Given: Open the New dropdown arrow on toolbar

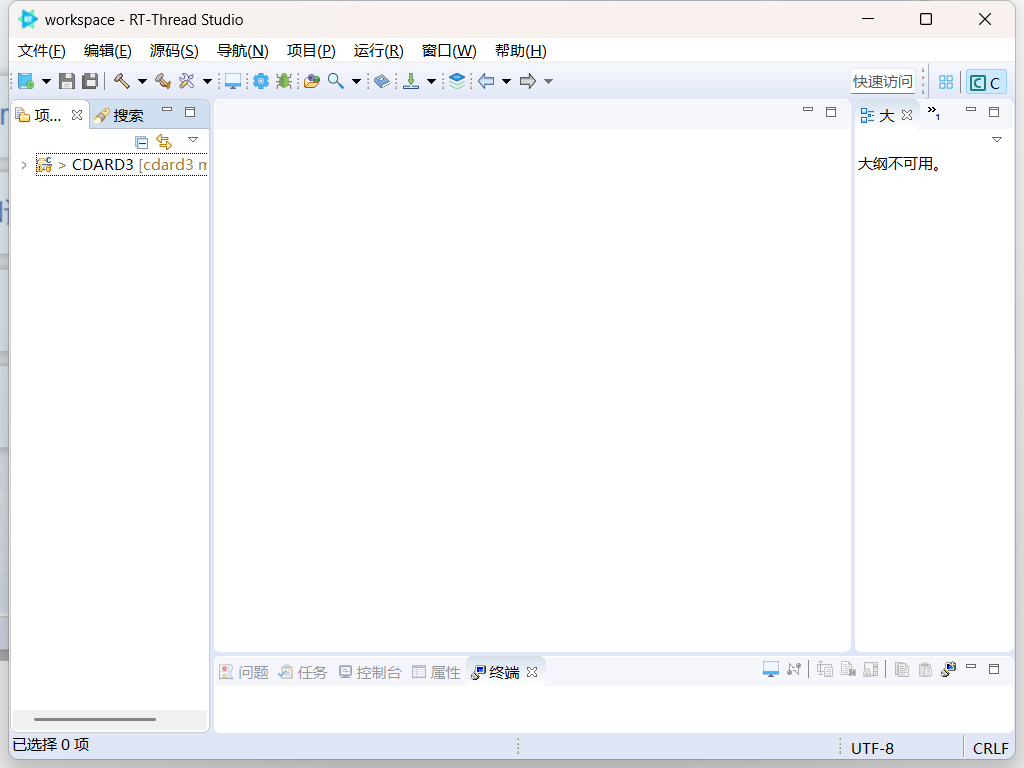Looking at the screenshot, I should click(x=45, y=81).
